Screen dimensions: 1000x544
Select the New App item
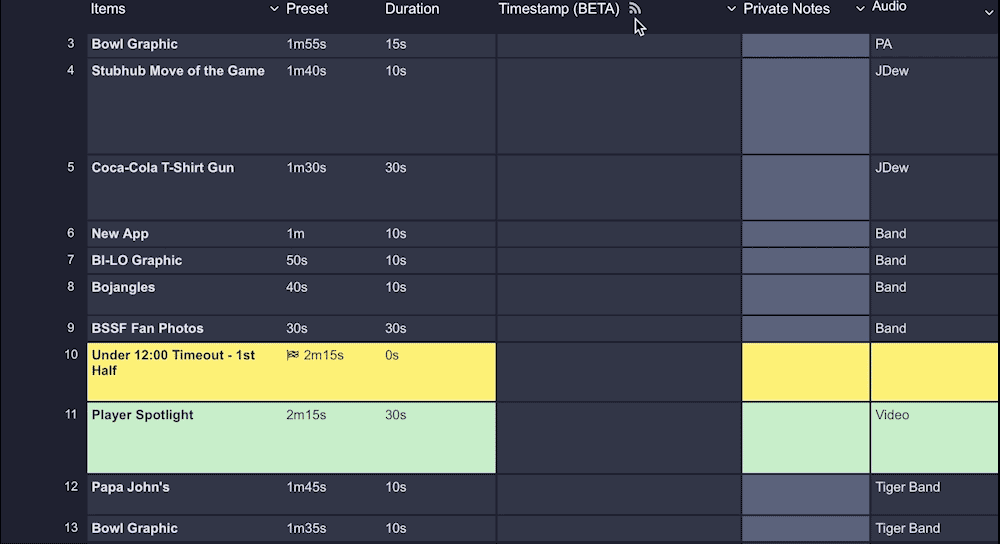click(x=120, y=233)
